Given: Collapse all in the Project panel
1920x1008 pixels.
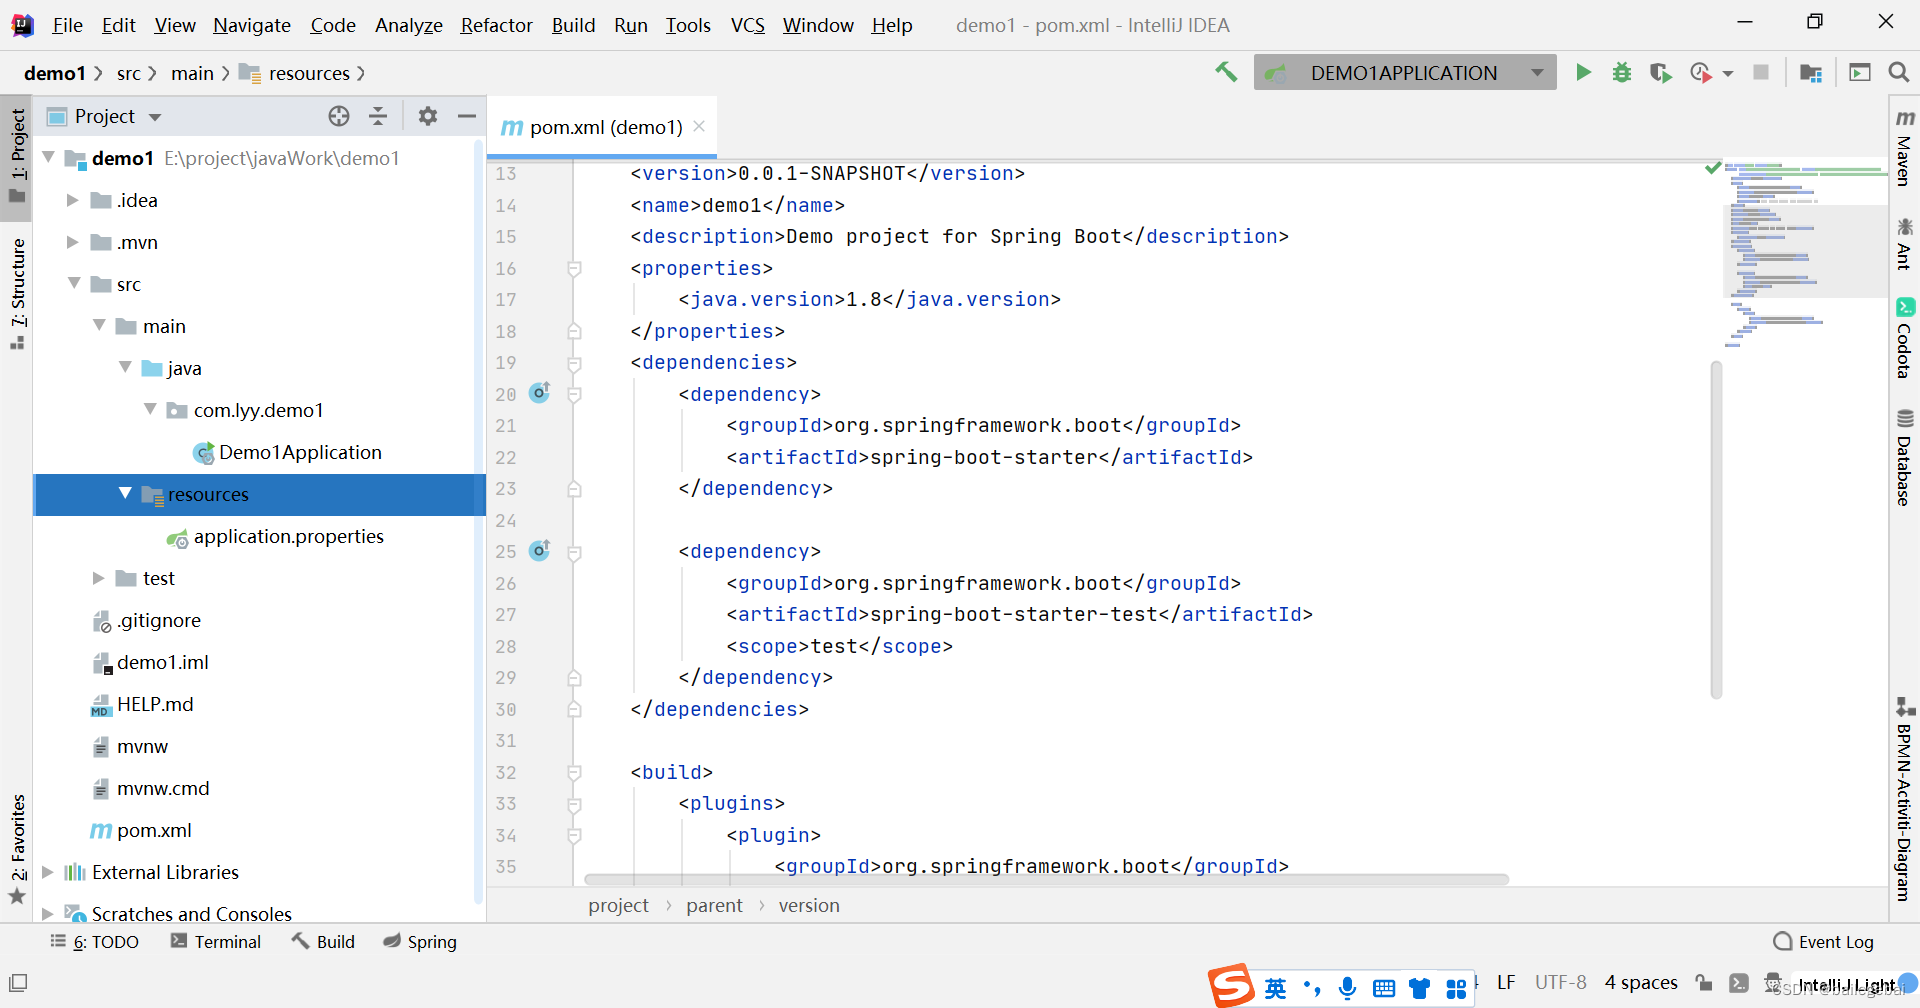Looking at the screenshot, I should (x=378, y=116).
